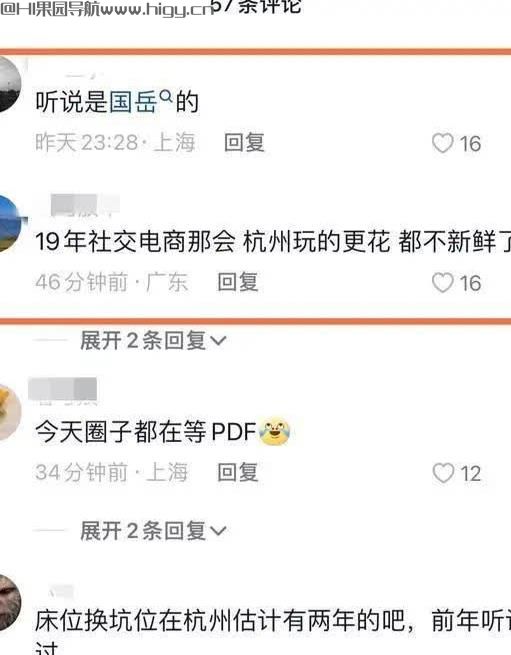Screen dimensions: 511x655
Task: Tap the crying-laugh emoji after PDF
Action: pyautogui.click(x=275, y=431)
